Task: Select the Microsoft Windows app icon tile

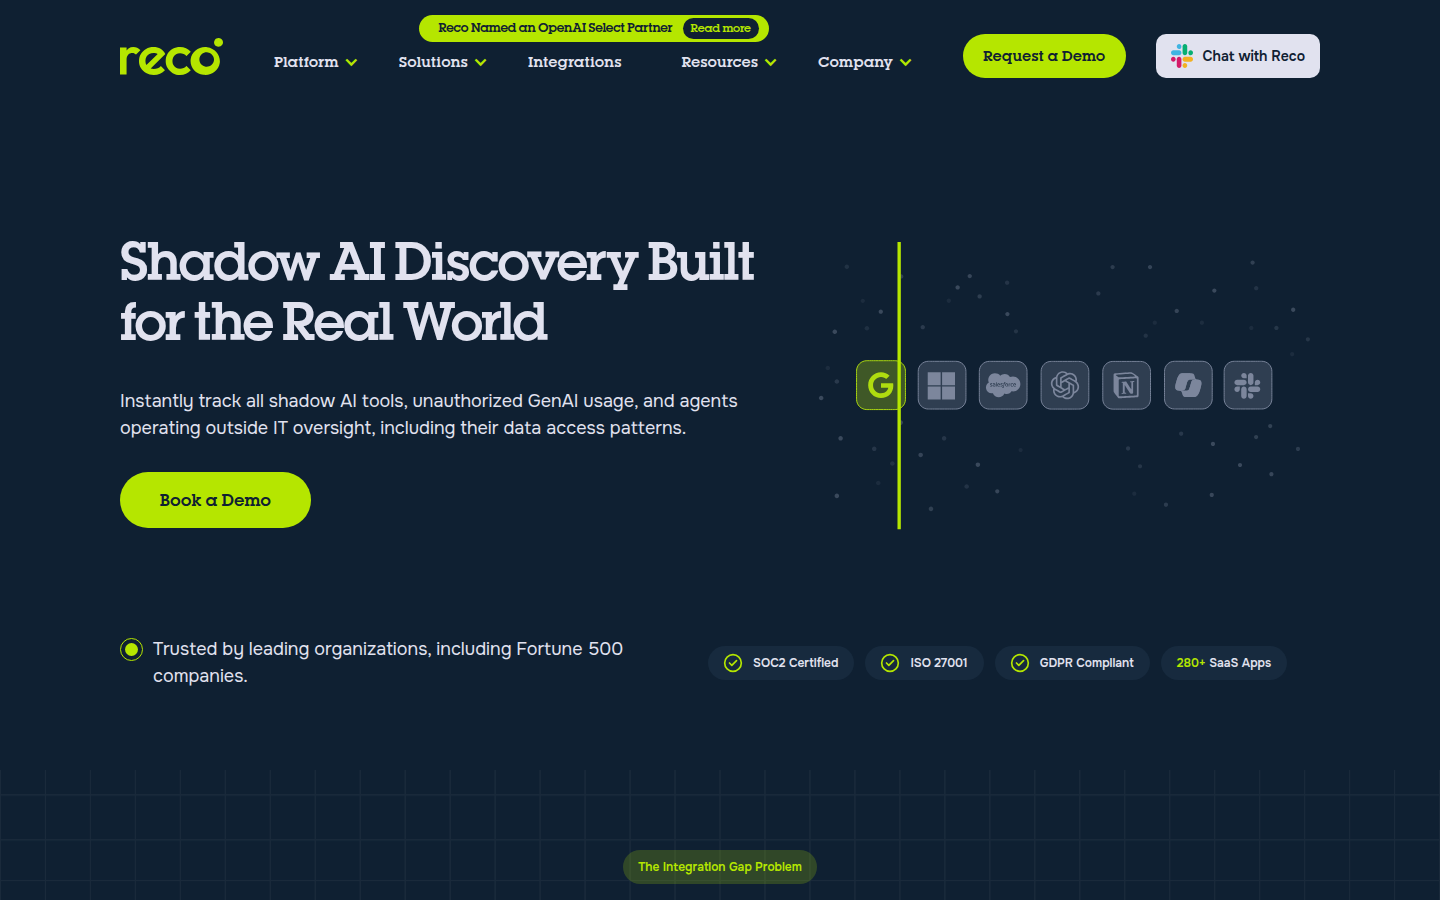Action: 942,385
